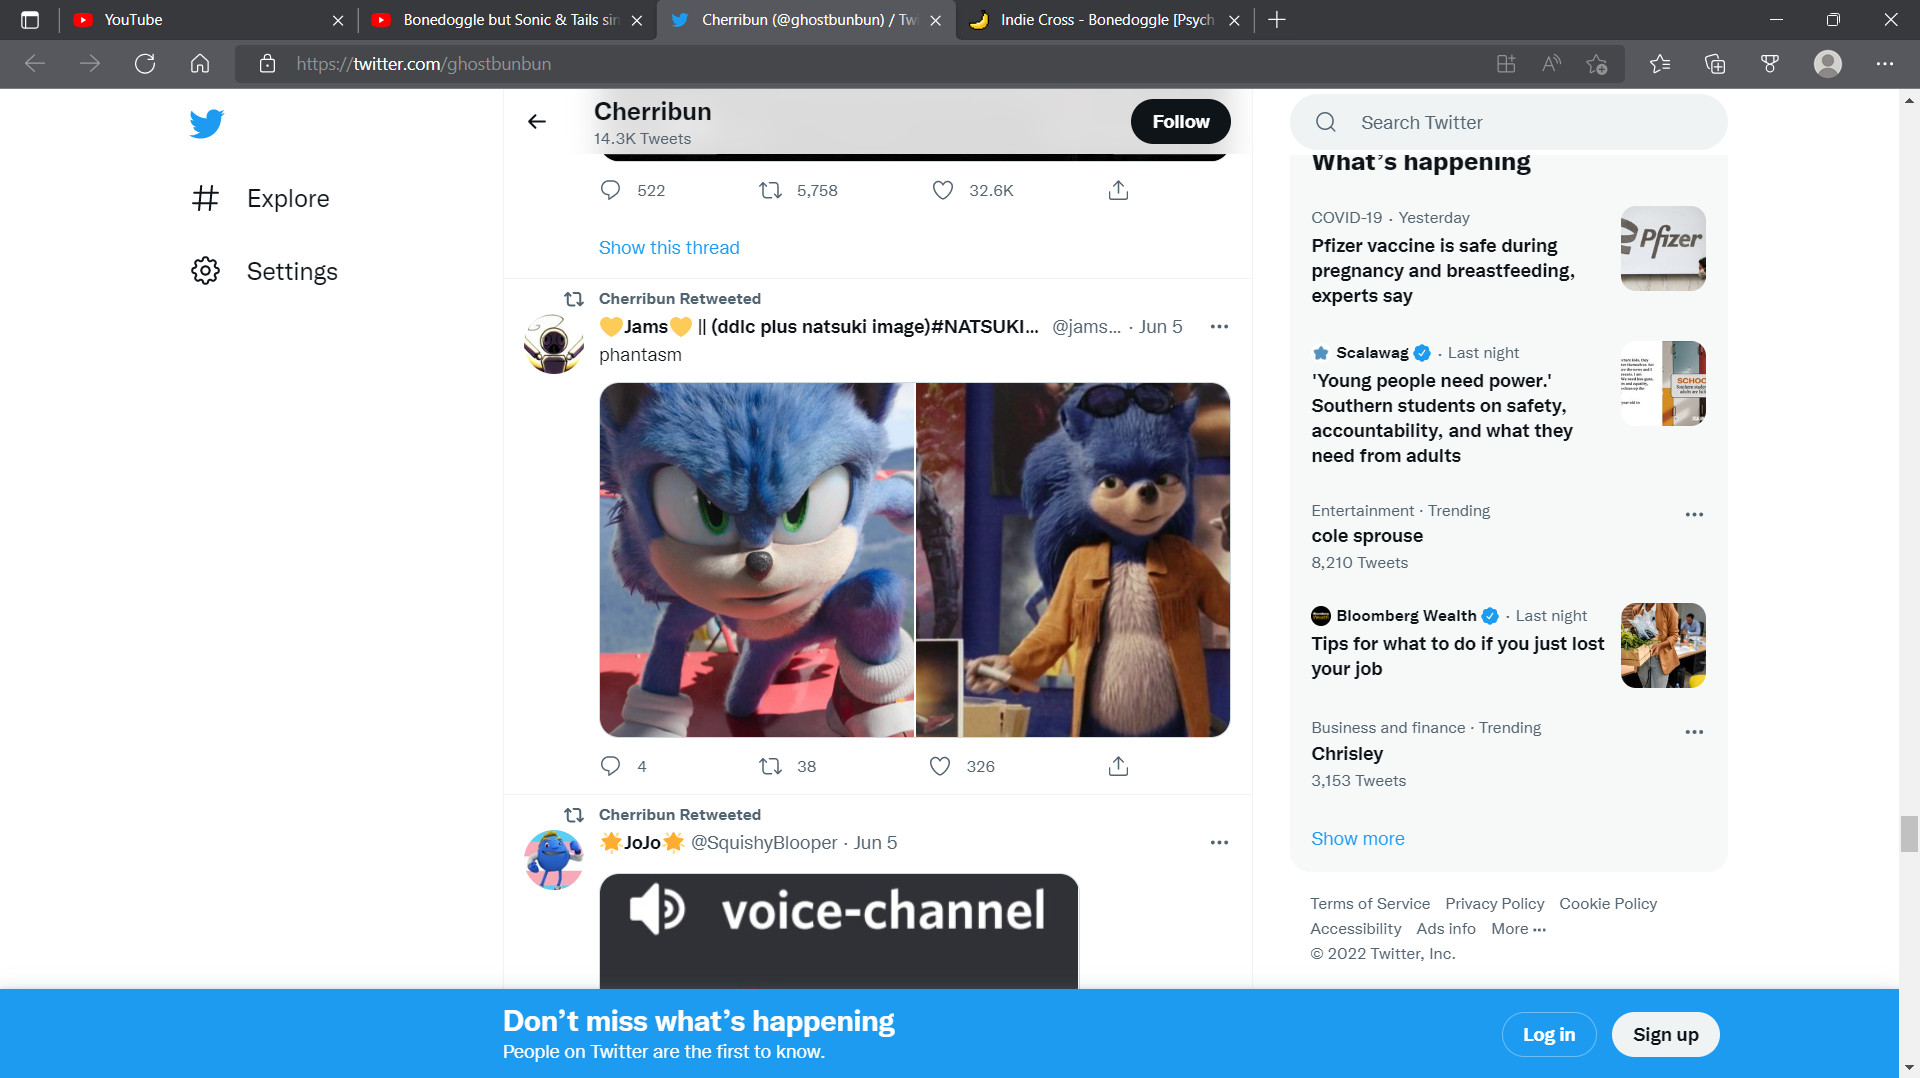Open more options for Chrisley trend
Screen dimensions: 1920x1078
1694,732
